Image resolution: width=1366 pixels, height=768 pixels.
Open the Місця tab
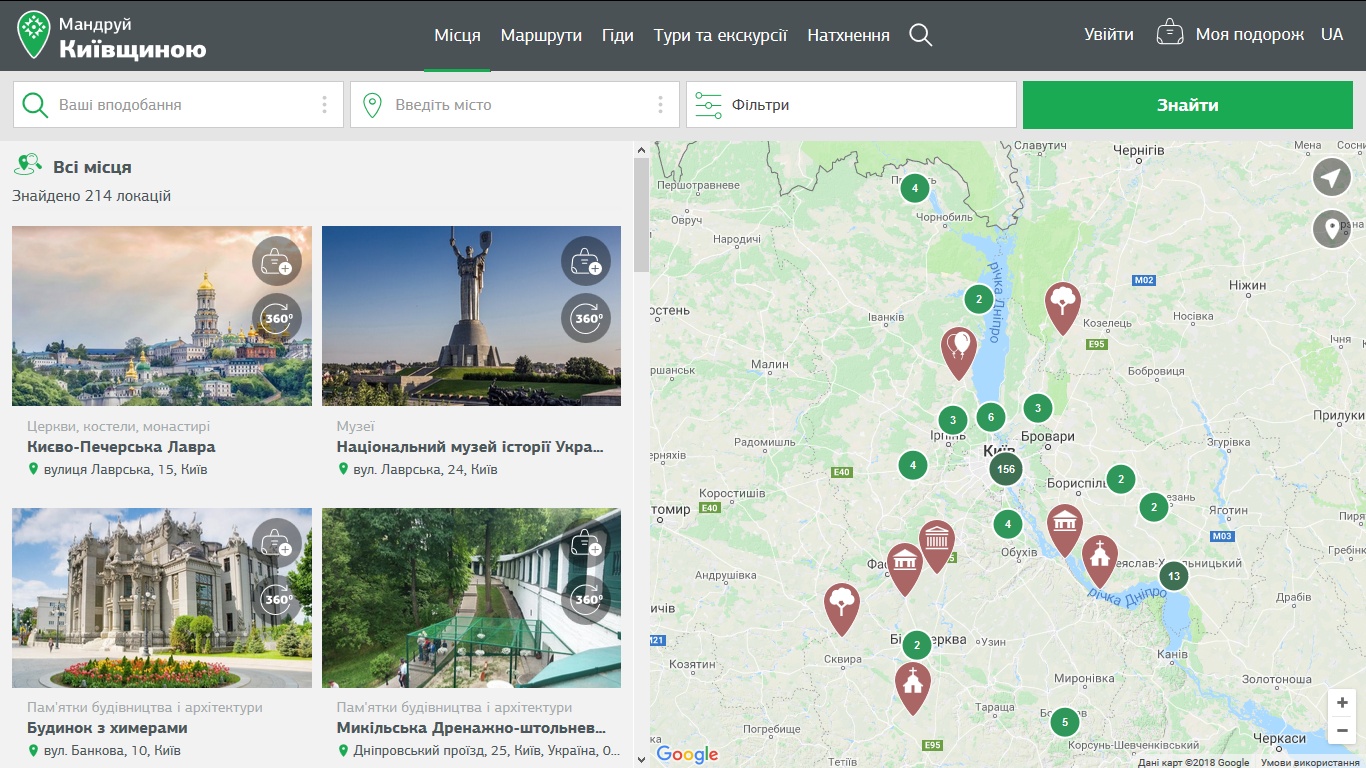pyautogui.click(x=457, y=35)
